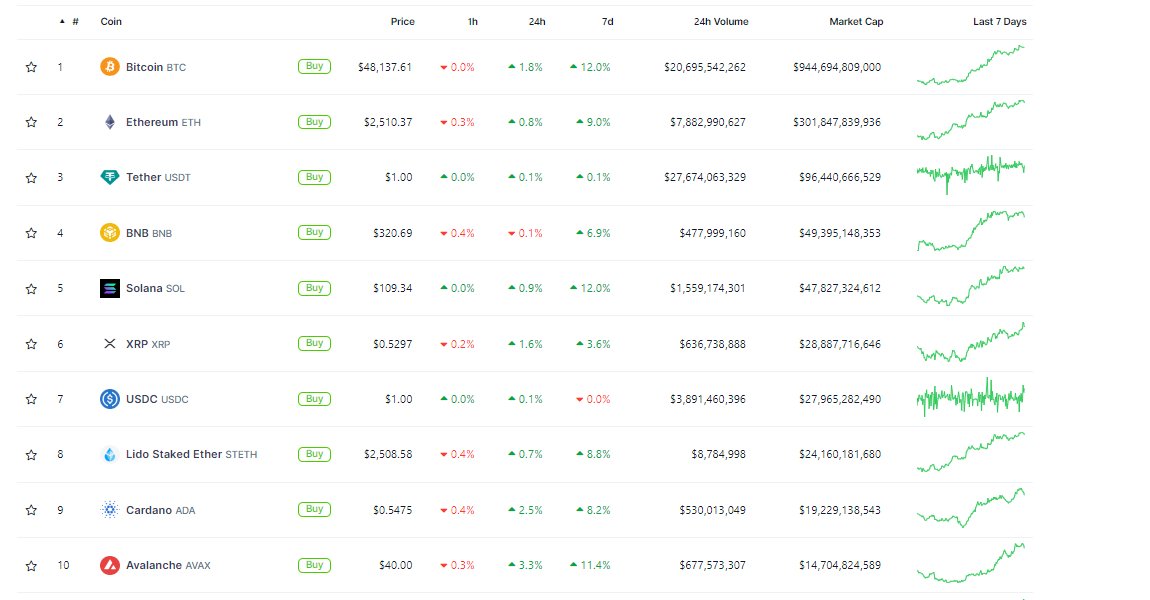The image size is (1150, 600).
Task: Click Bitcoin price $48,137.61
Action: (x=384, y=67)
